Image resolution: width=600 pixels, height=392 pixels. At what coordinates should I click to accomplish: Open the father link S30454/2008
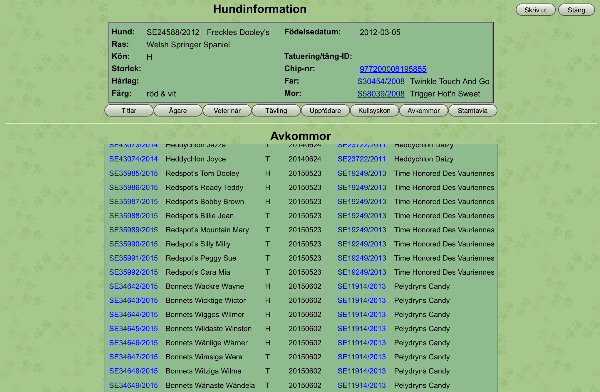pos(381,81)
